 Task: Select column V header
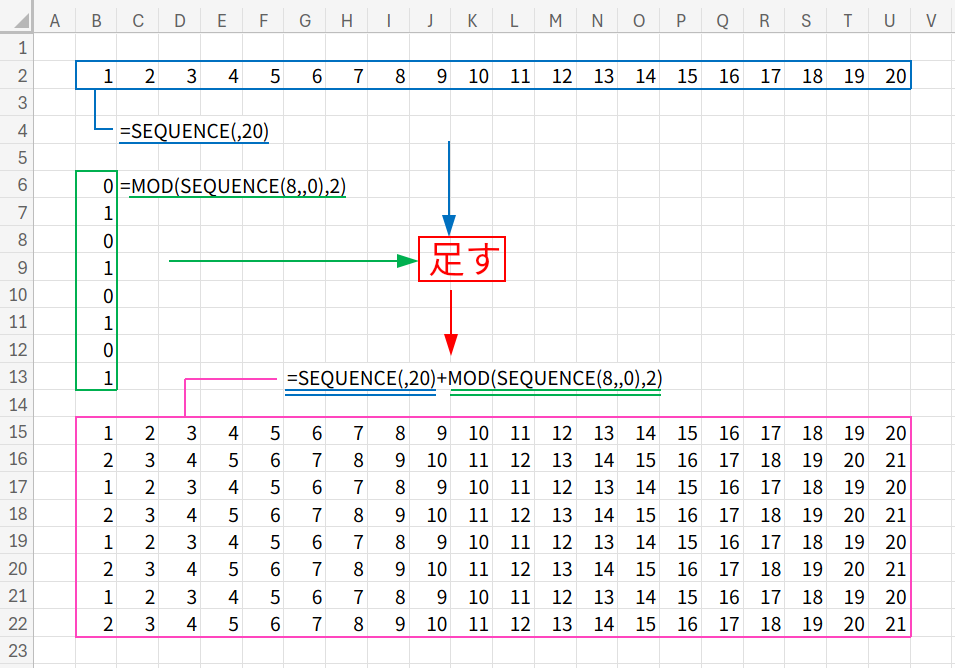931,21
